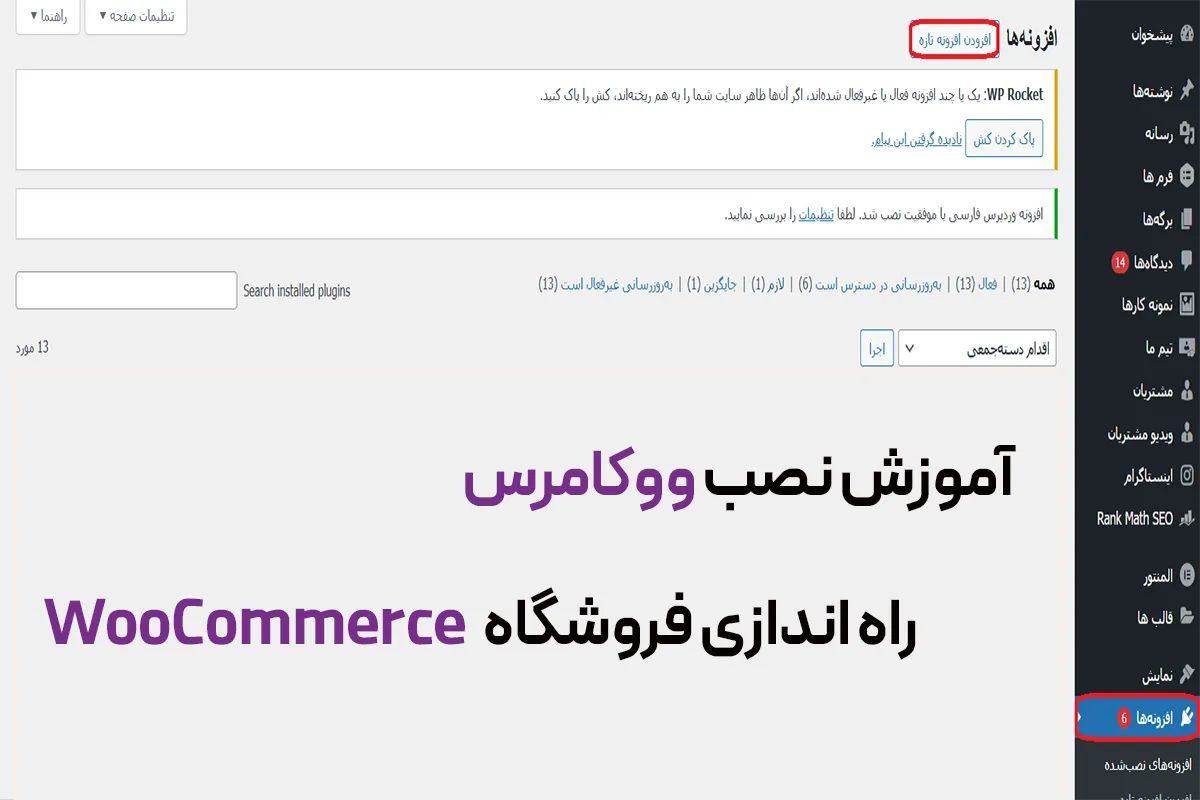
Task: Click the Rank Math SEO icon
Action: pos(1188,519)
